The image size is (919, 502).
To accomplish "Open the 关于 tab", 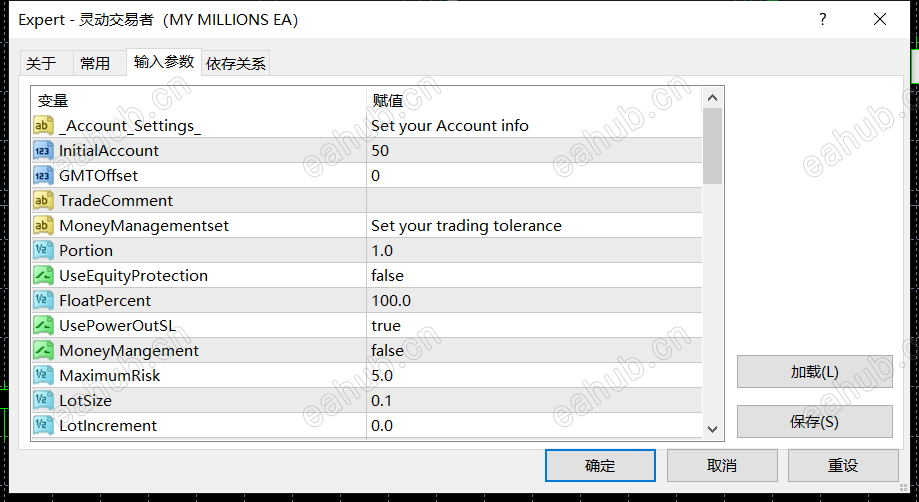I will (x=46, y=63).
